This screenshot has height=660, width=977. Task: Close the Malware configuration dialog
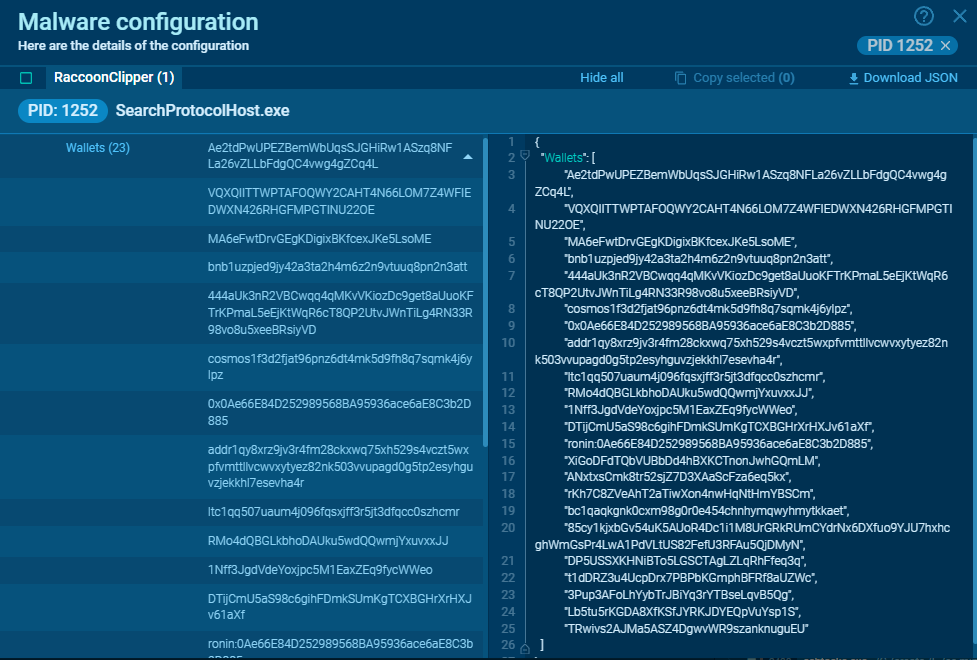[959, 15]
